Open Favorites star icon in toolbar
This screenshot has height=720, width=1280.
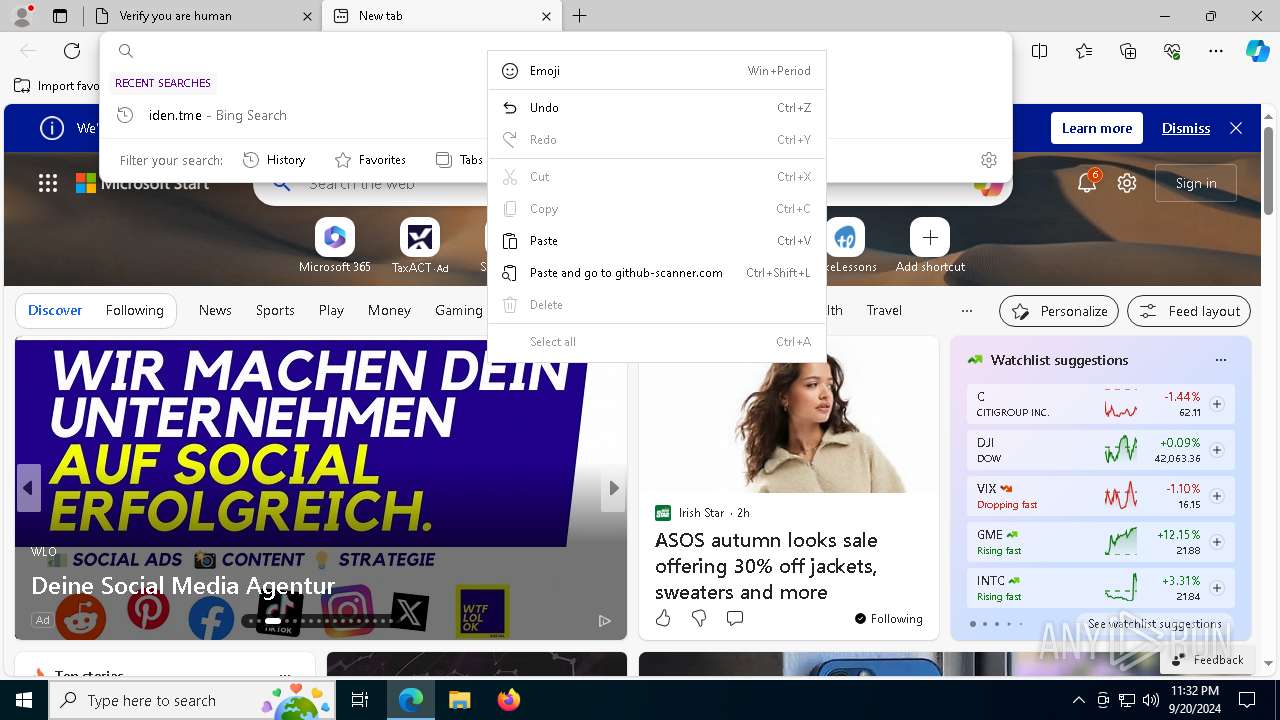coord(1084,51)
